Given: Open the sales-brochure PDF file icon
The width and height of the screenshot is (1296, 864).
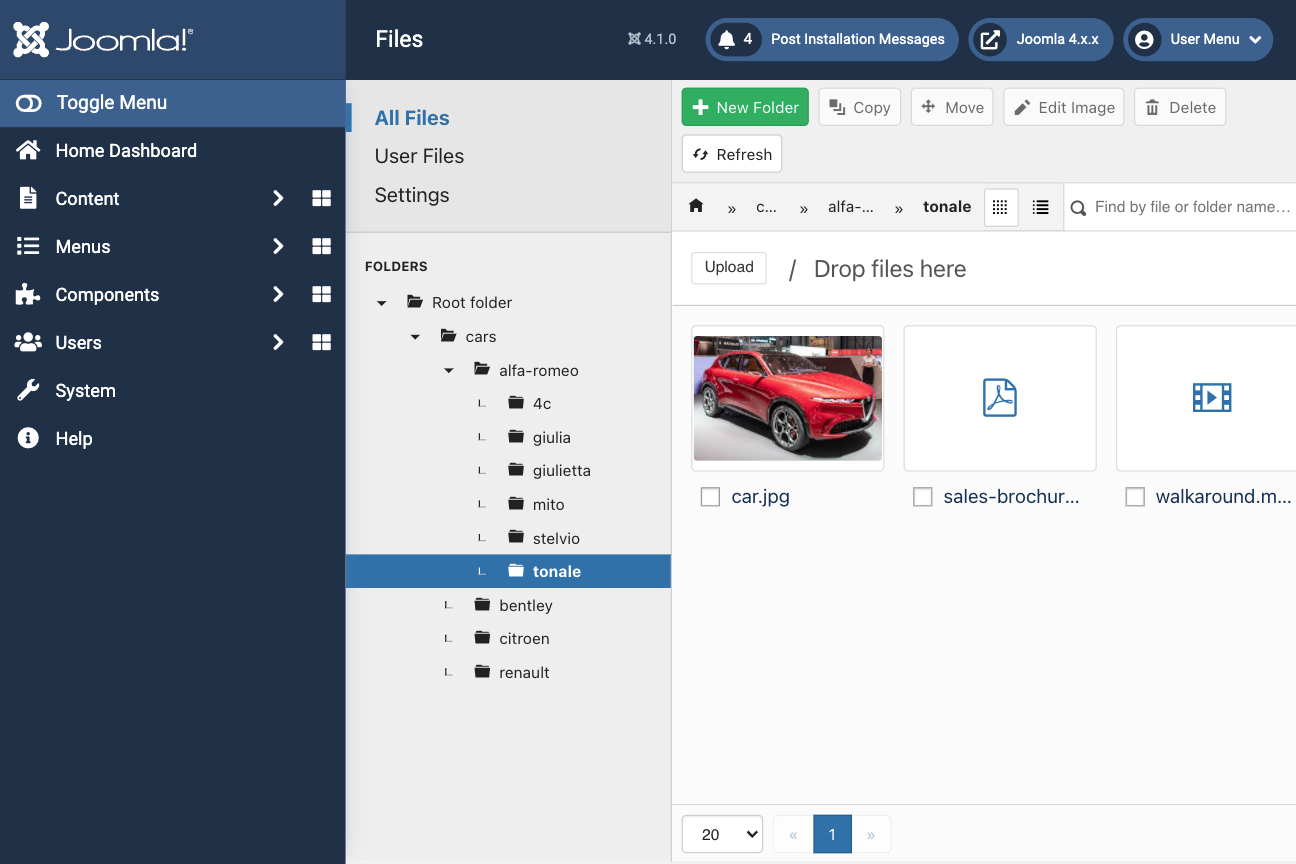Looking at the screenshot, I should click(999, 398).
